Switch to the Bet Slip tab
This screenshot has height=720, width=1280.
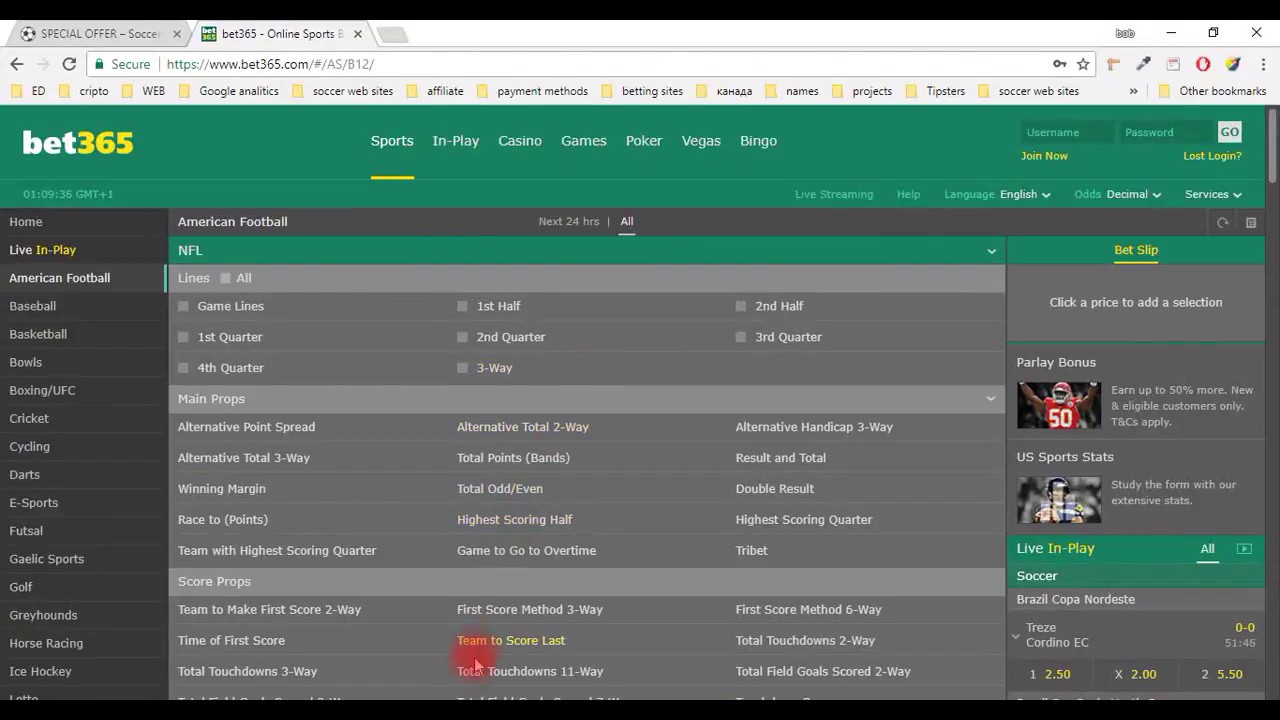click(x=1136, y=250)
